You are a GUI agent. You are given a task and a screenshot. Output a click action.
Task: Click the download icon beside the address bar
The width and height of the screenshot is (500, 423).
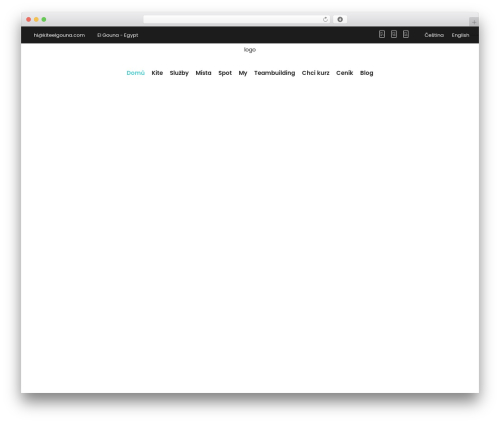340,20
